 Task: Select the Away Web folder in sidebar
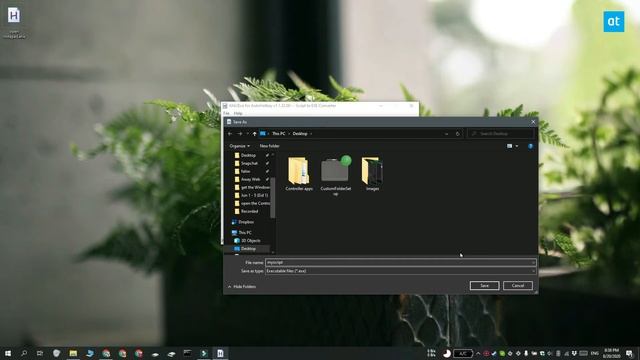click(250, 179)
